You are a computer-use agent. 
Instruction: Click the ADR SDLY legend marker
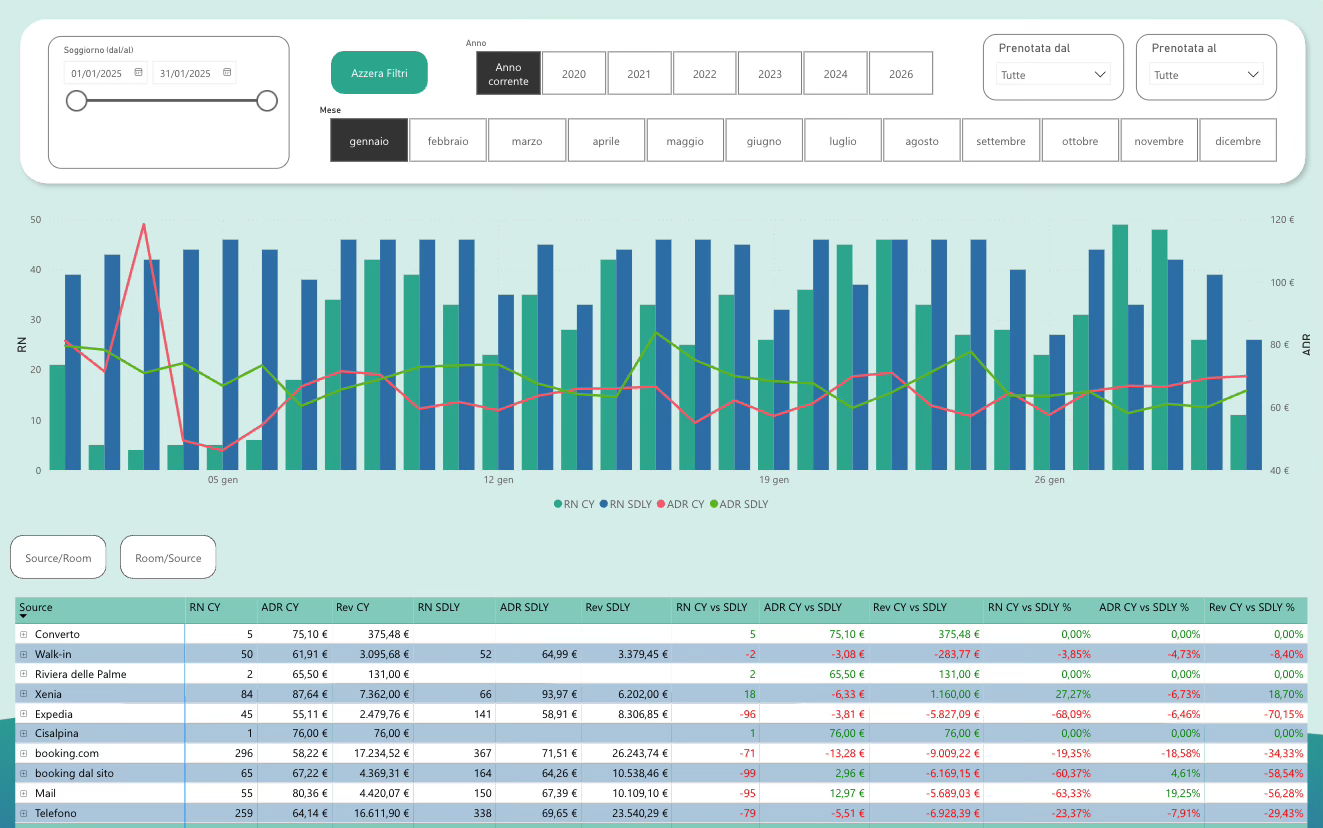[x=714, y=505]
